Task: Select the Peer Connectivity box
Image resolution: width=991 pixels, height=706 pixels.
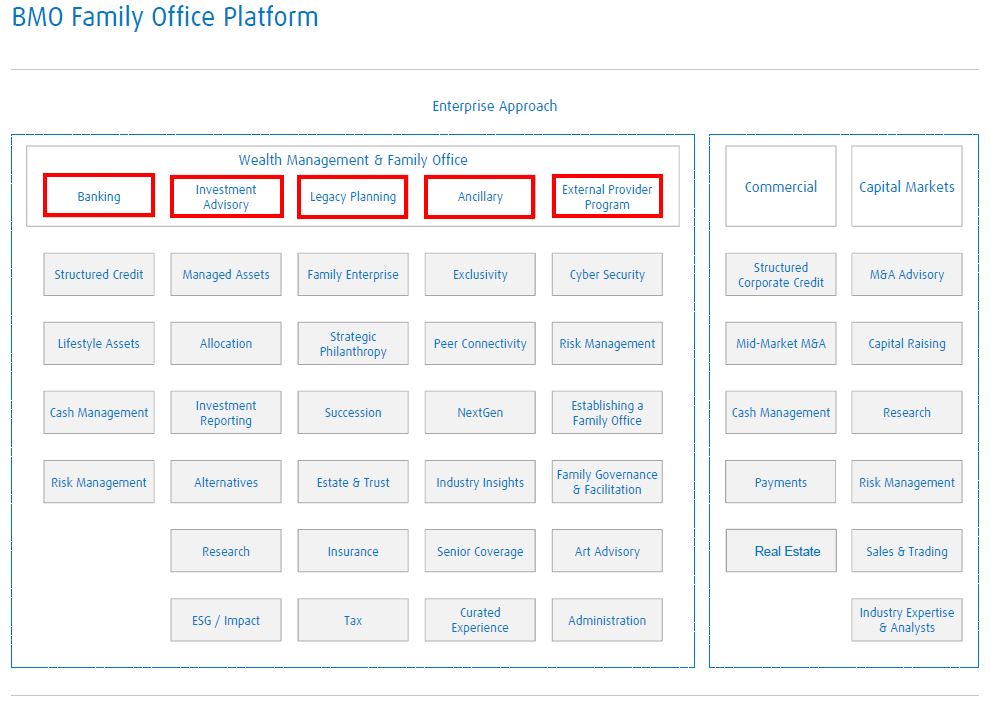Action: [x=480, y=344]
